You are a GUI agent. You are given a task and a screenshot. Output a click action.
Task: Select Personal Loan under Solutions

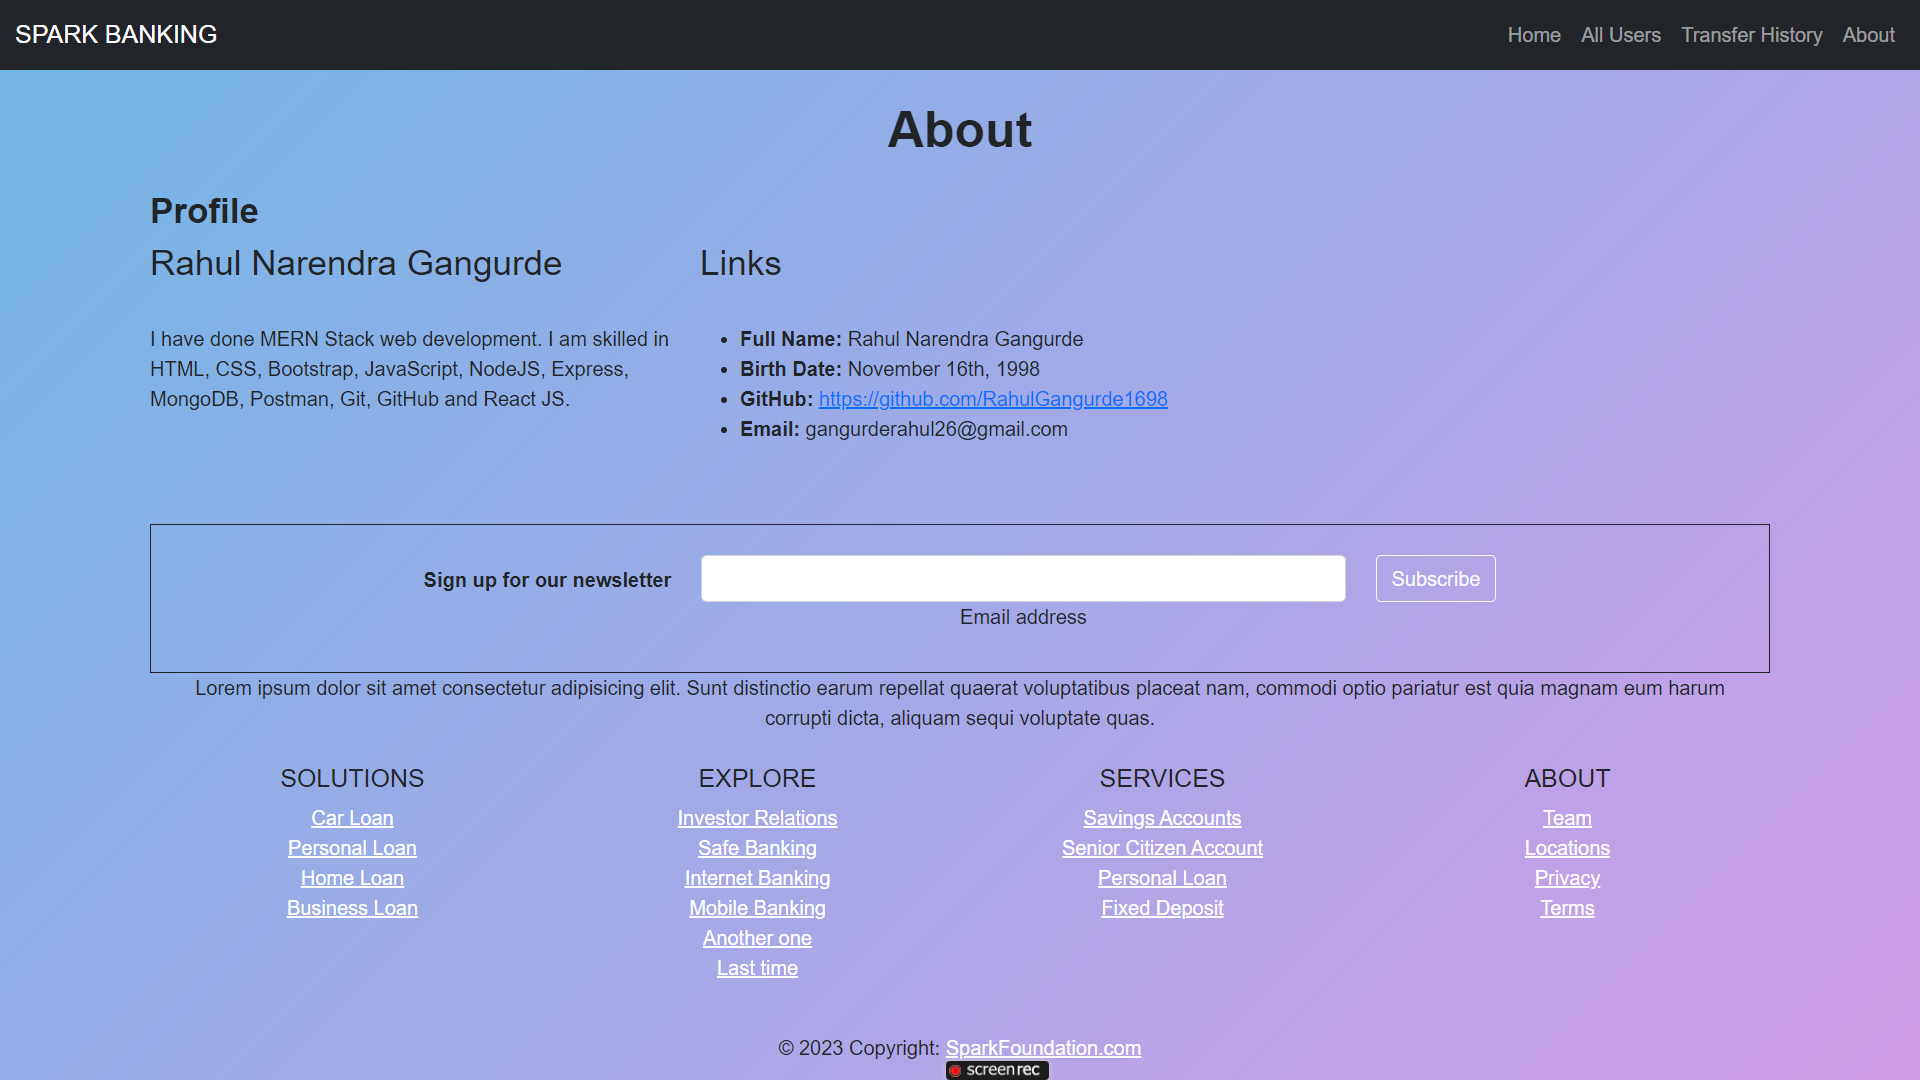(x=352, y=848)
